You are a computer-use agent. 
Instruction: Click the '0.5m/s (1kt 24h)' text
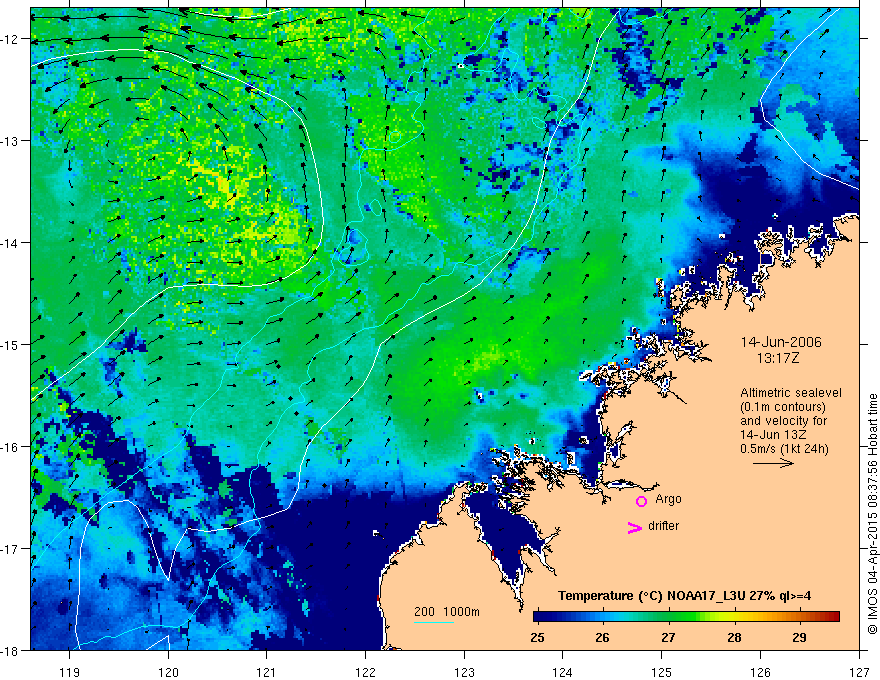click(x=784, y=449)
